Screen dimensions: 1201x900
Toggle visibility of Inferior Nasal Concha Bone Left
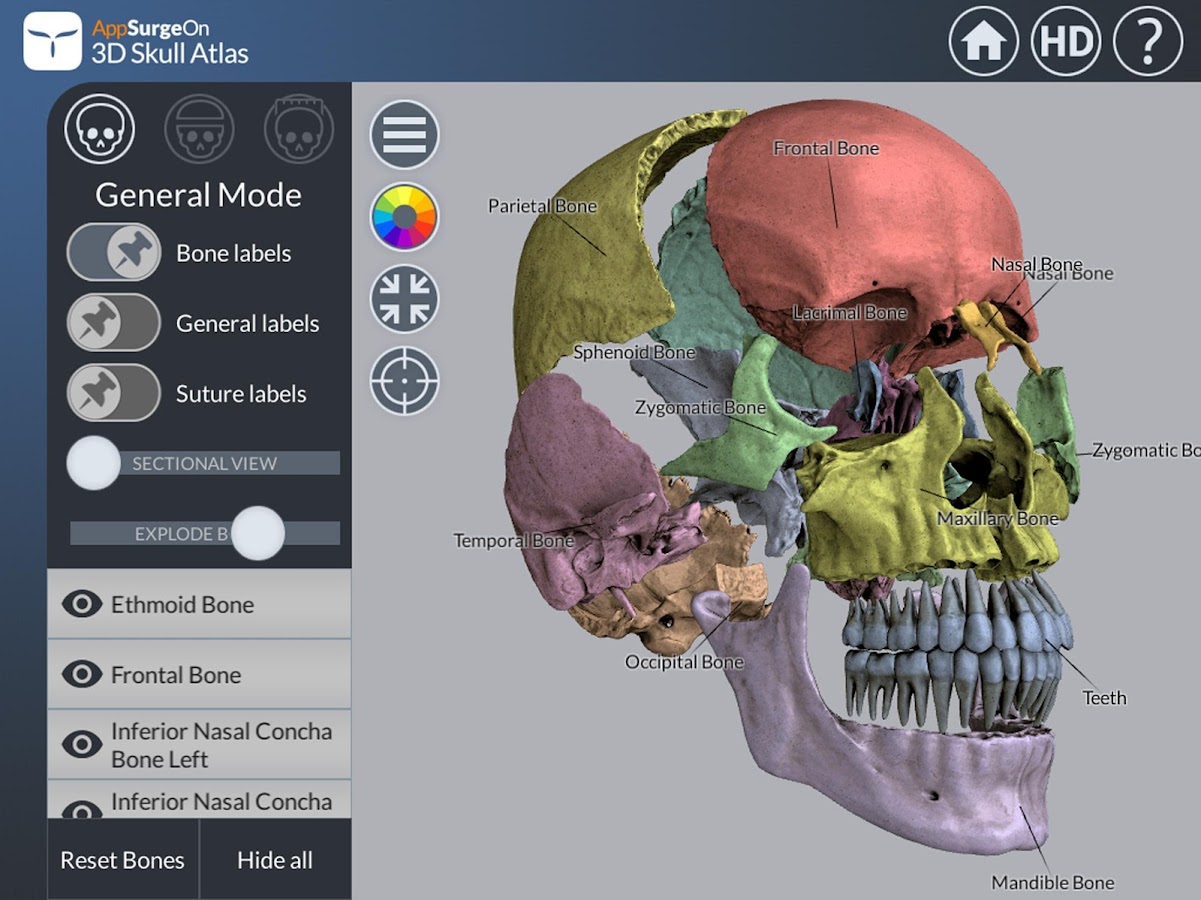coord(81,743)
